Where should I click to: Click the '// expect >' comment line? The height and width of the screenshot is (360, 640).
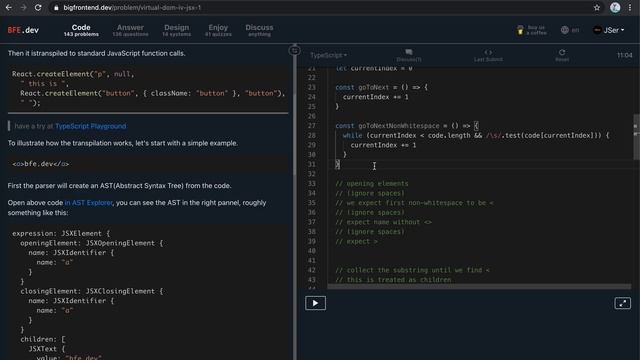[356, 242]
